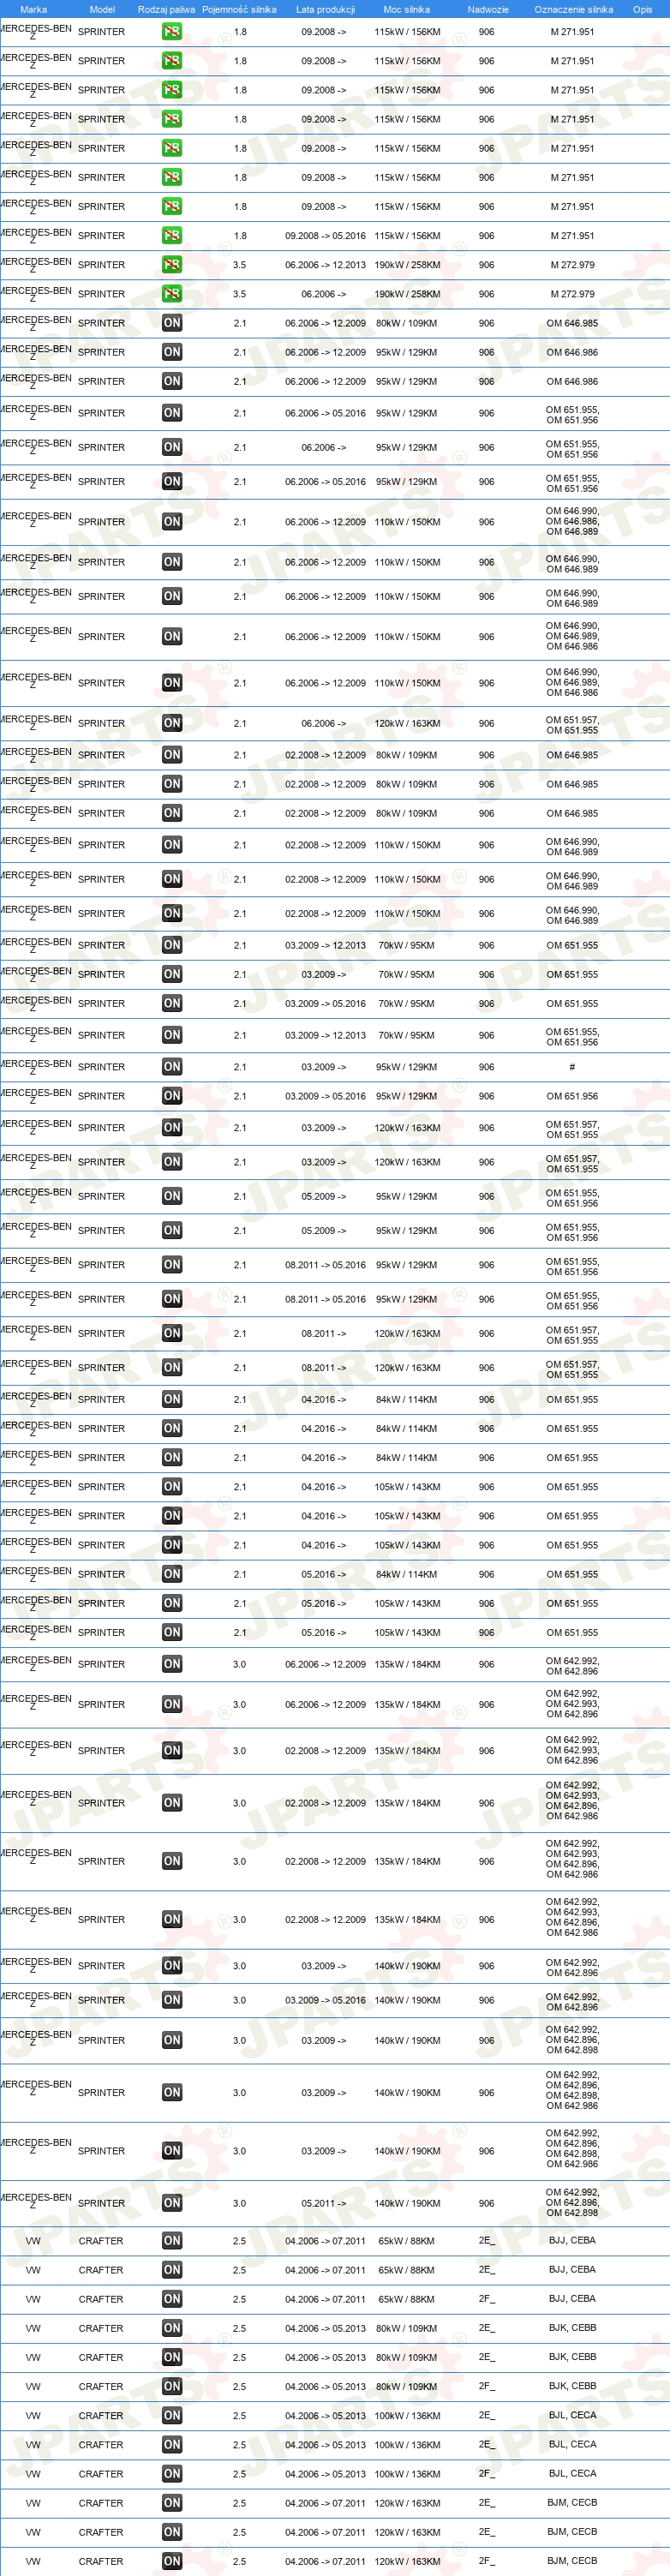Click the Model column header
The height and width of the screenshot is (2576, 670).
pos(102,9)
